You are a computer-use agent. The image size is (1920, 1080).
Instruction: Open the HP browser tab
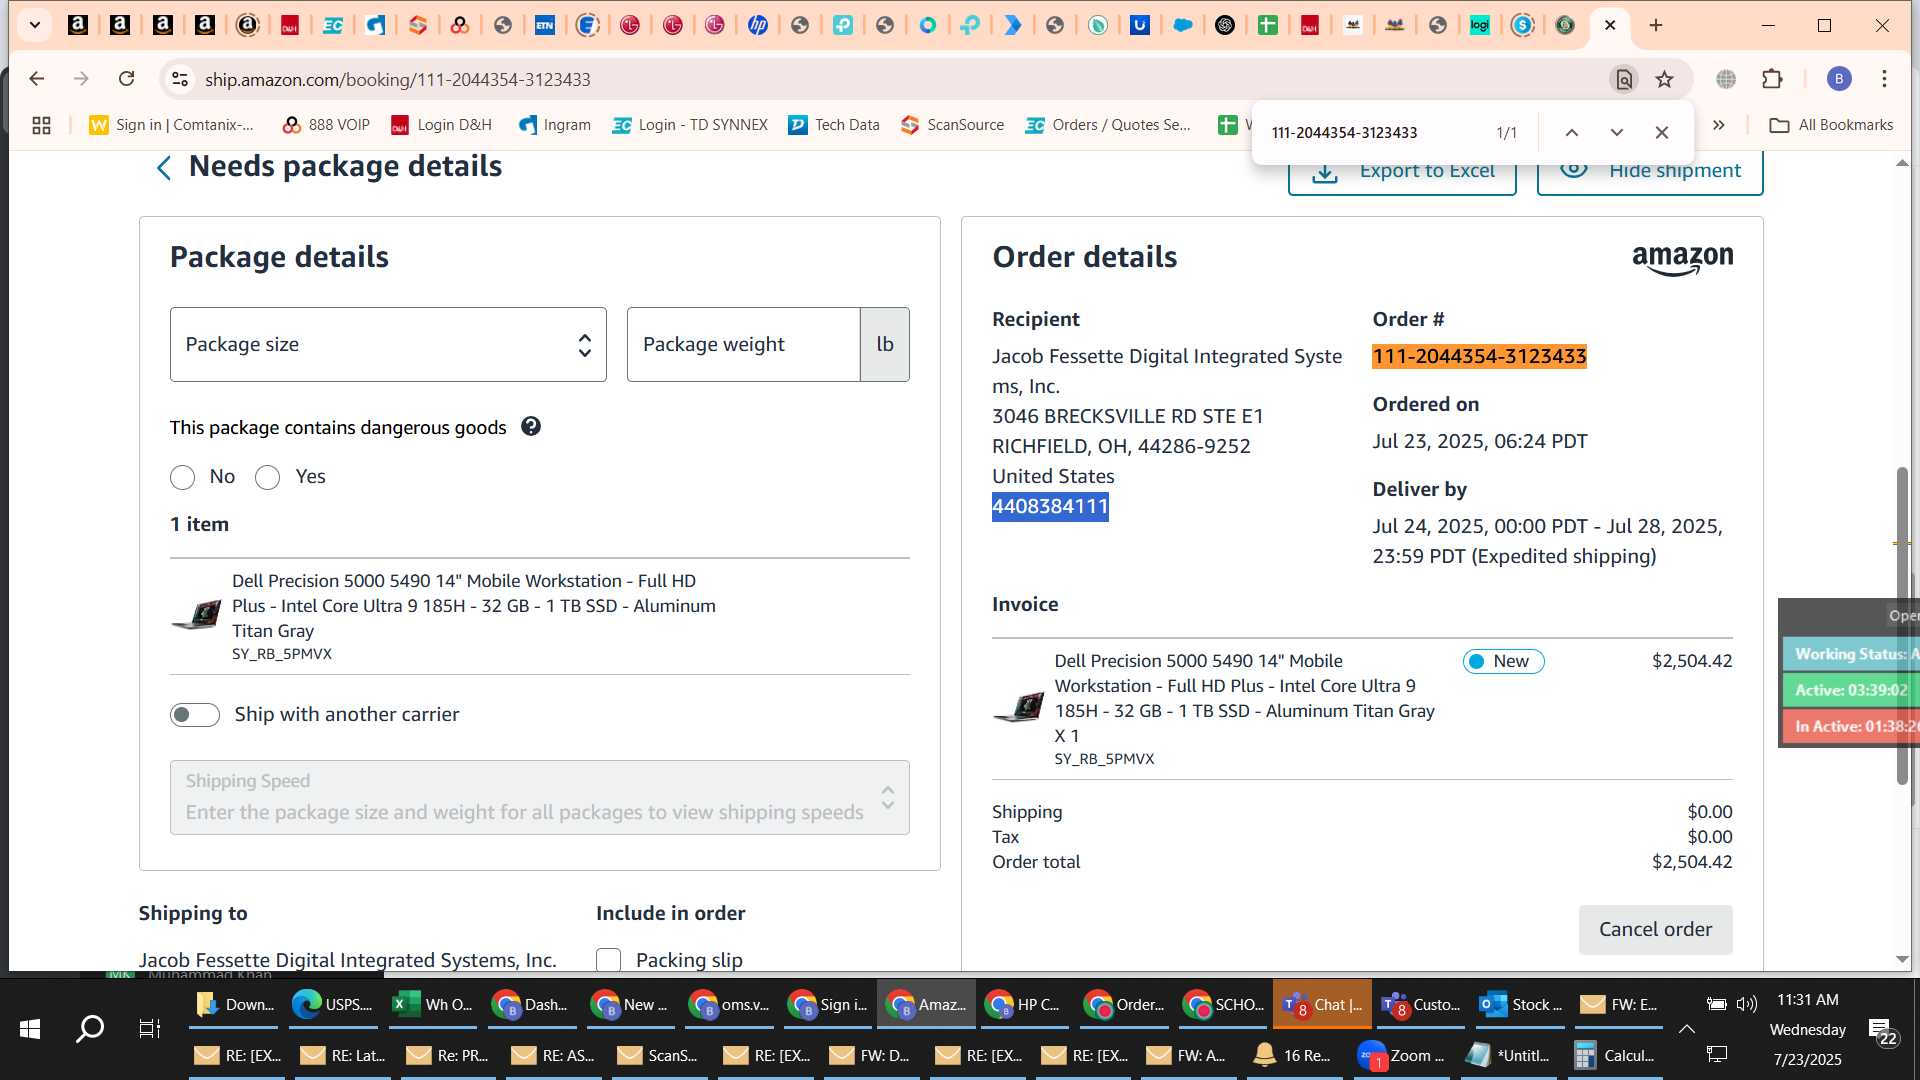click(757, 25)
